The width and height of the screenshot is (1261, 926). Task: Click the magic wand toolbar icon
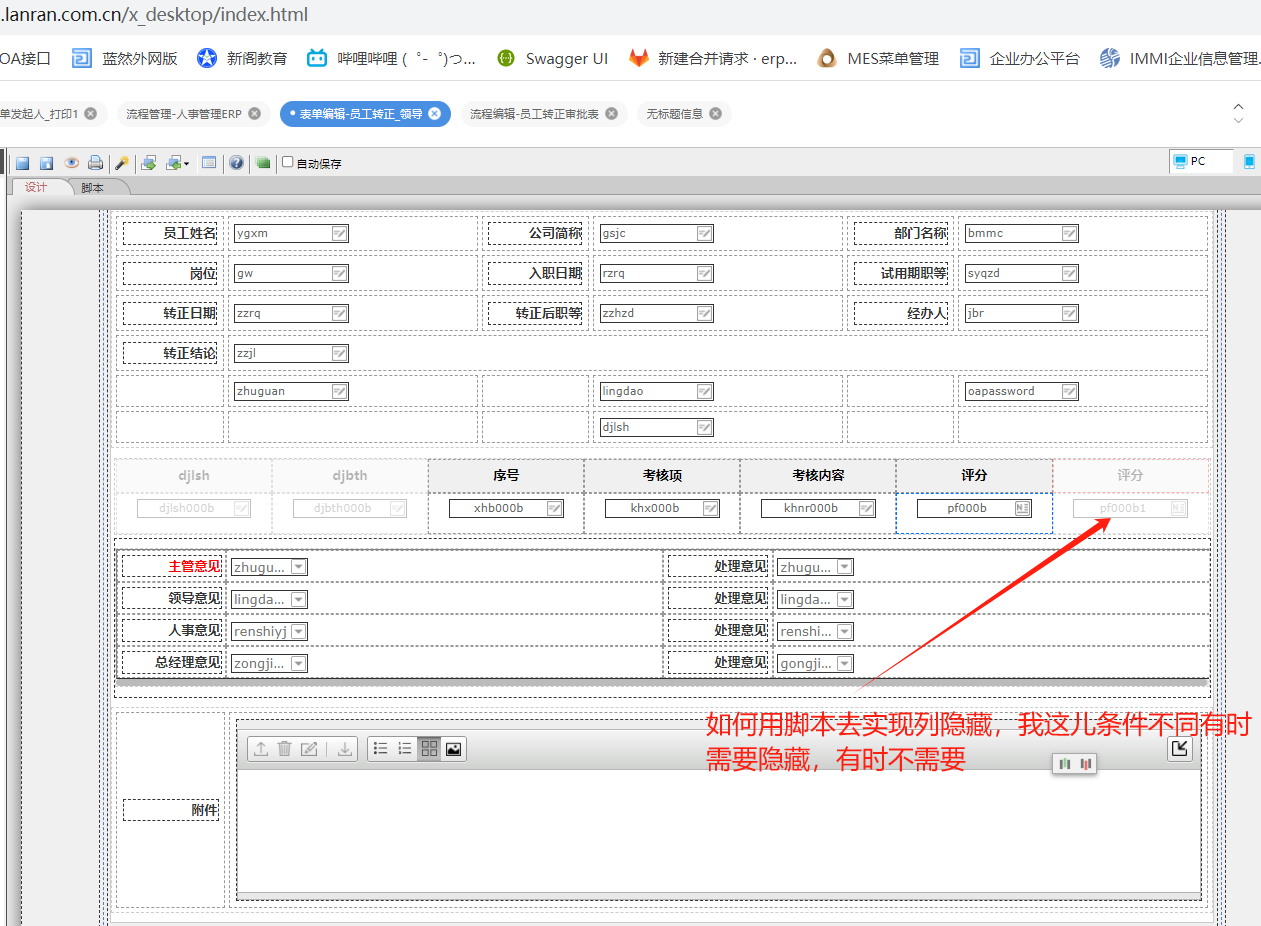click(x=122, y=163)
